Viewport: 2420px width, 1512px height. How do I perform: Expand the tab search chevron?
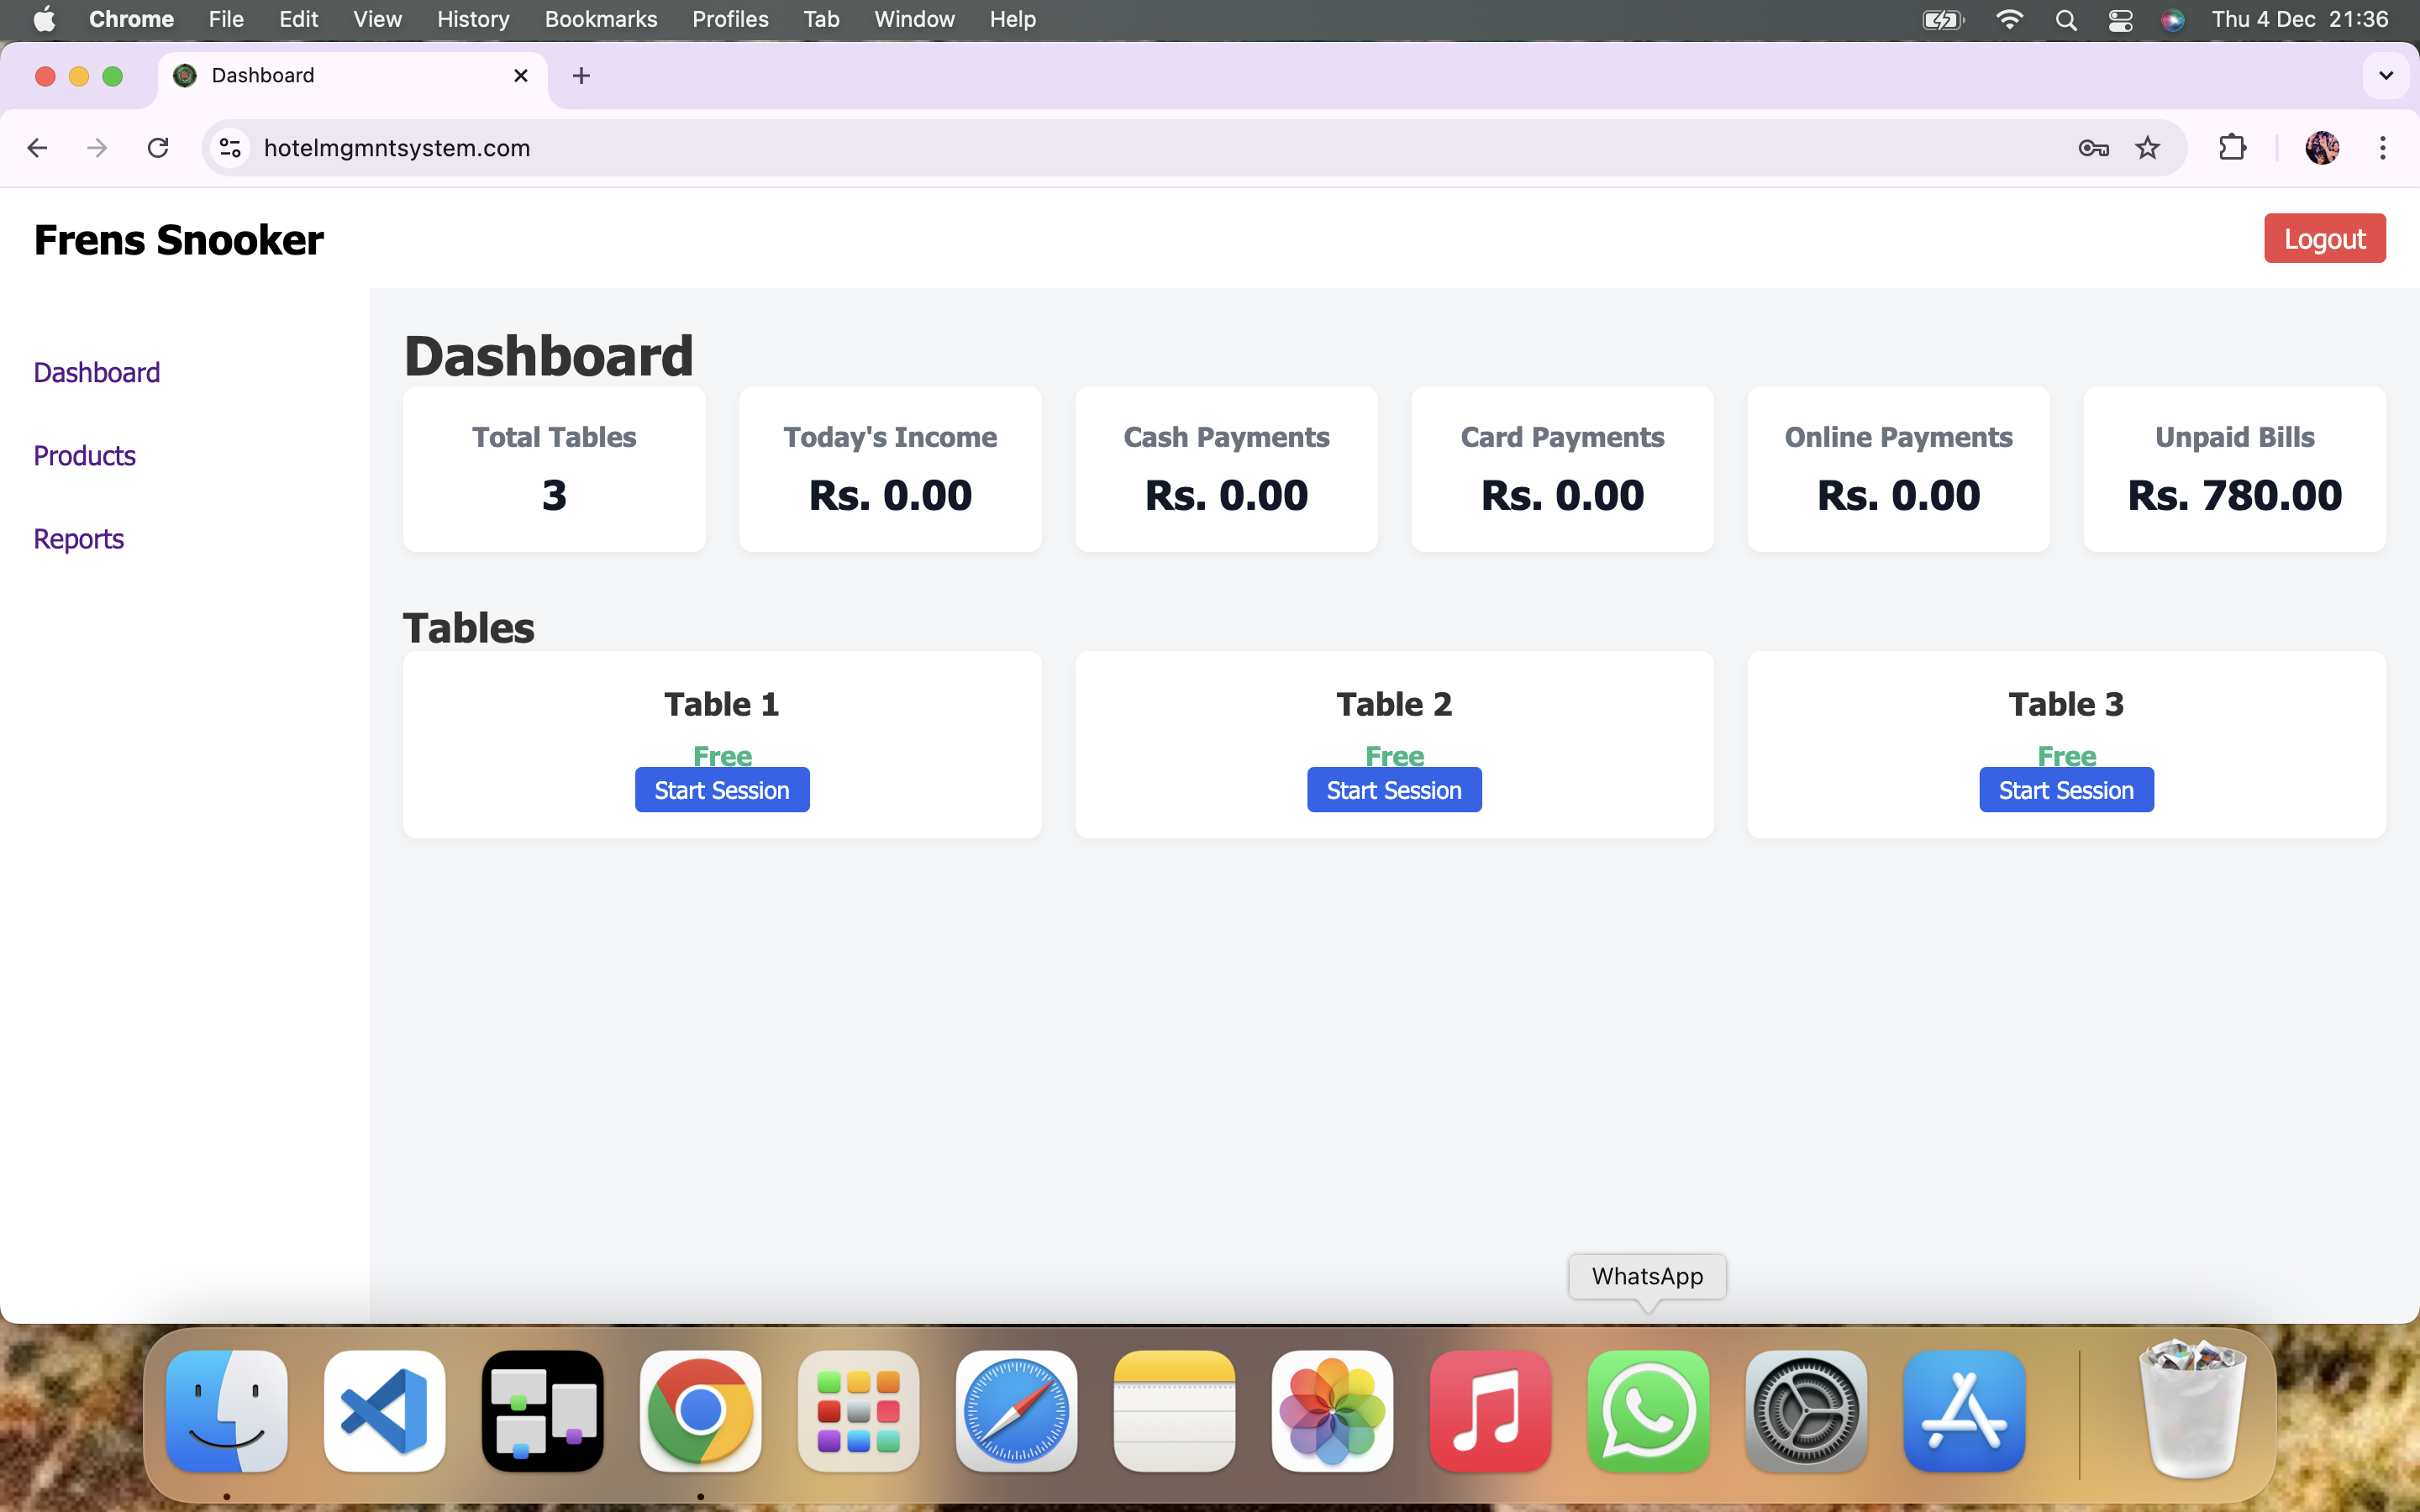tap(2386, 76)
